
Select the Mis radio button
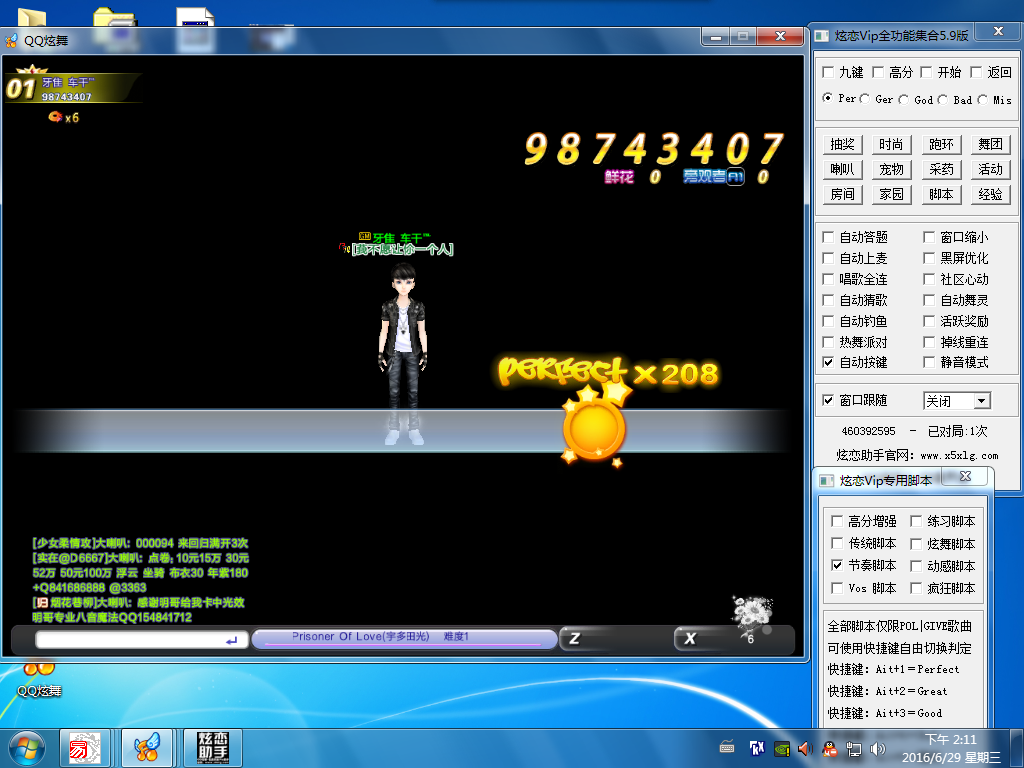pos(982,99)
